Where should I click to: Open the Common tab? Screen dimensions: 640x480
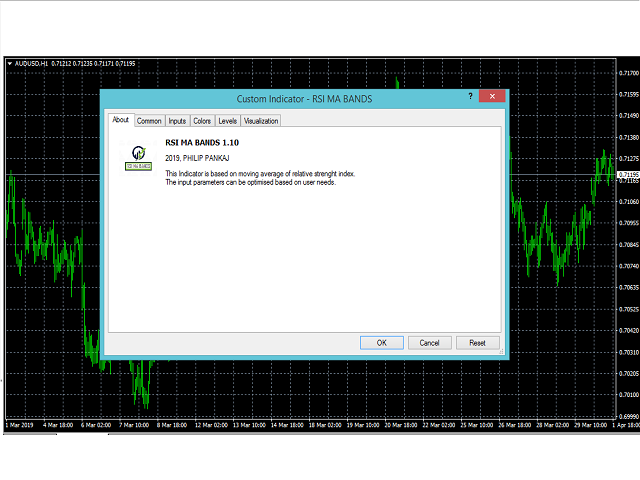pos(149,121)
